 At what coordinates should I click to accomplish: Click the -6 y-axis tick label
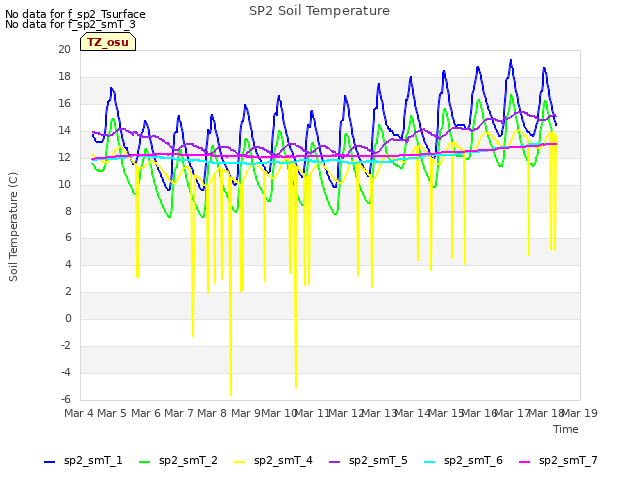point(66,399)
